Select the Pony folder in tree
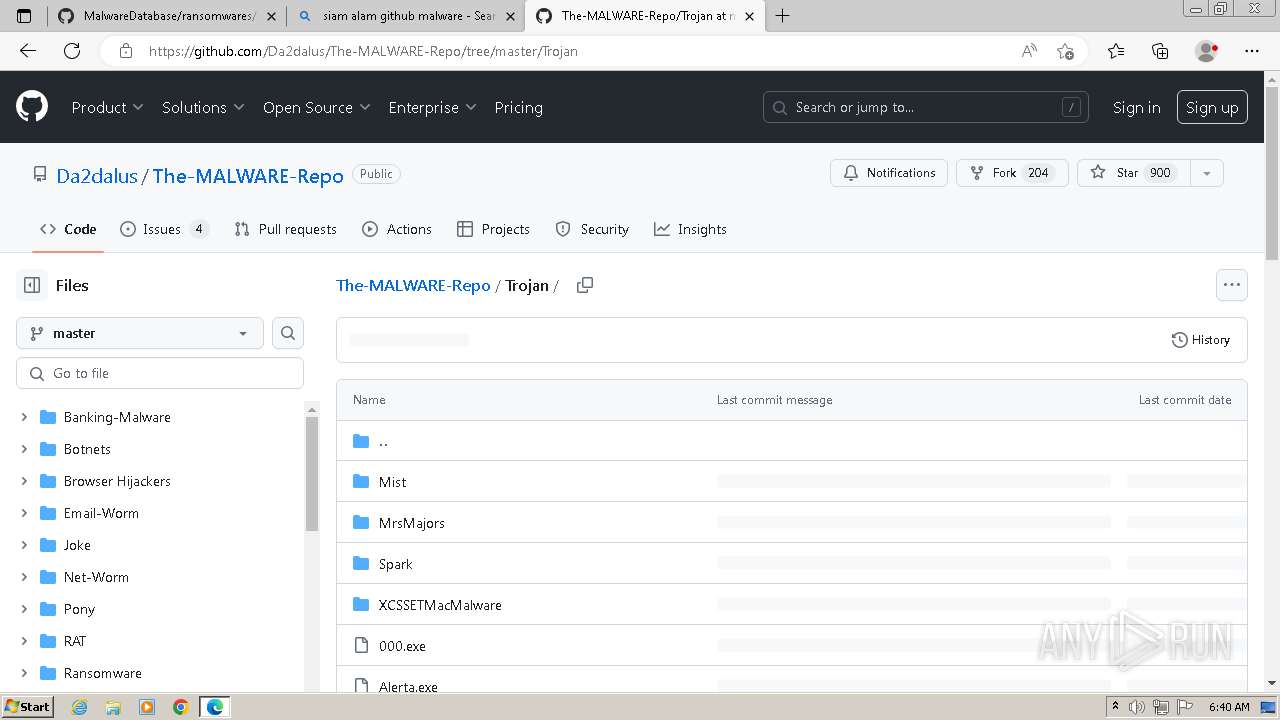 pos(79,609)
